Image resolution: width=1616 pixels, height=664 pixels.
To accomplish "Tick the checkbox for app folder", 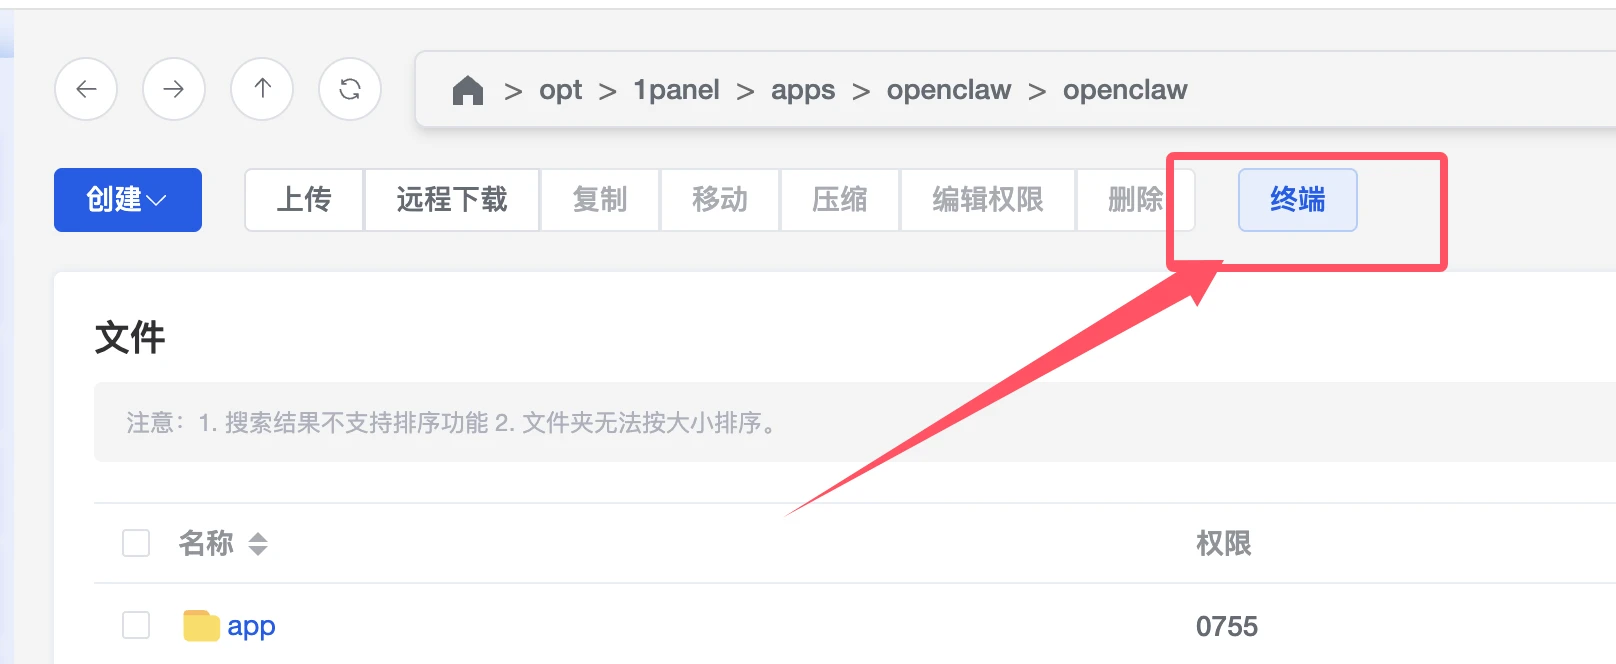I will click(136, 625).
